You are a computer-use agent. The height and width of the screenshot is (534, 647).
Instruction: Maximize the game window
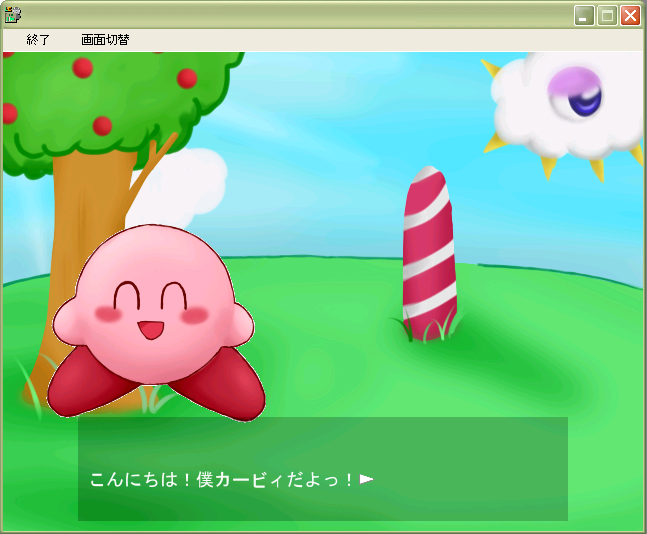coord(607,16)
